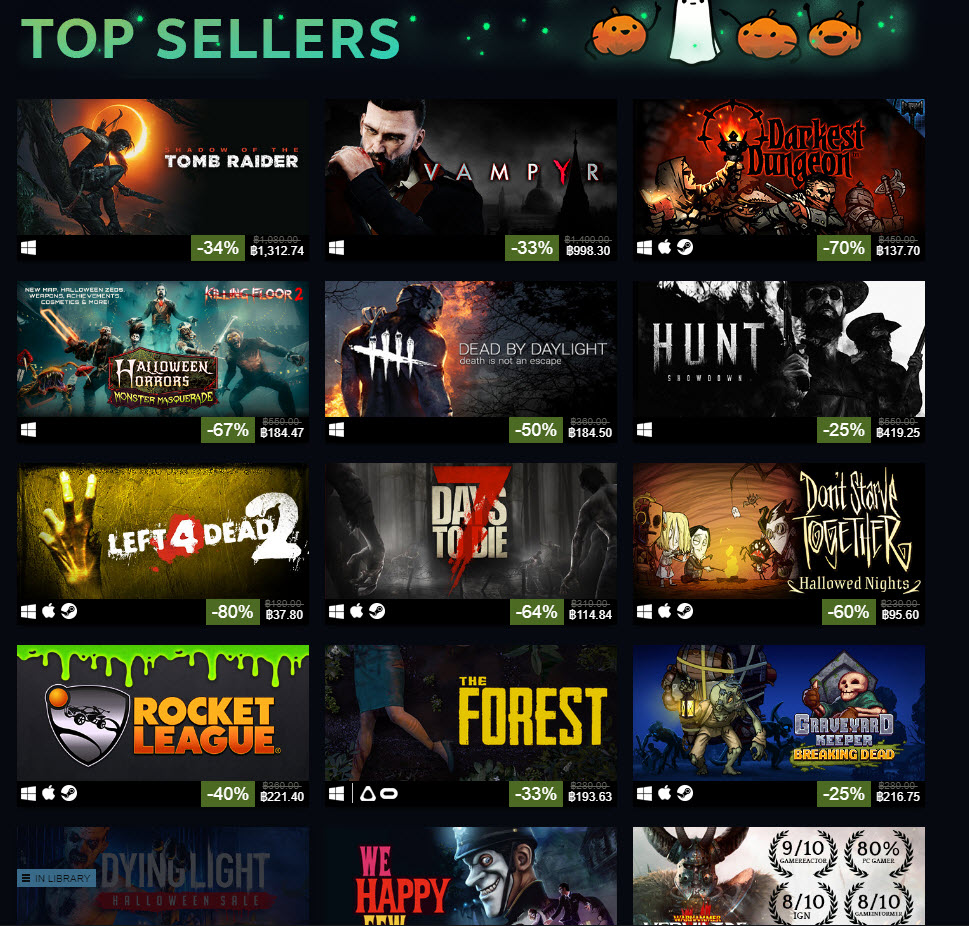Click the ฿193.63 price for The Forest
This screenshot has width=969, height=926.
tap(590, 797)
